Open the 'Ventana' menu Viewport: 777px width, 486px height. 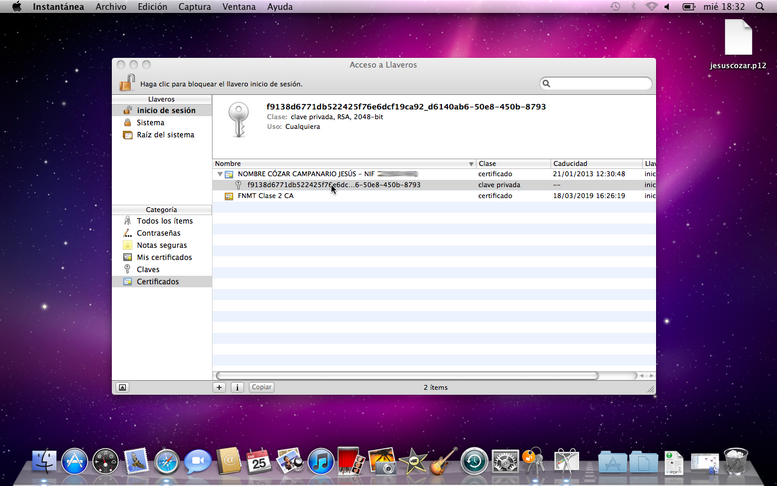tap(239, 7)
